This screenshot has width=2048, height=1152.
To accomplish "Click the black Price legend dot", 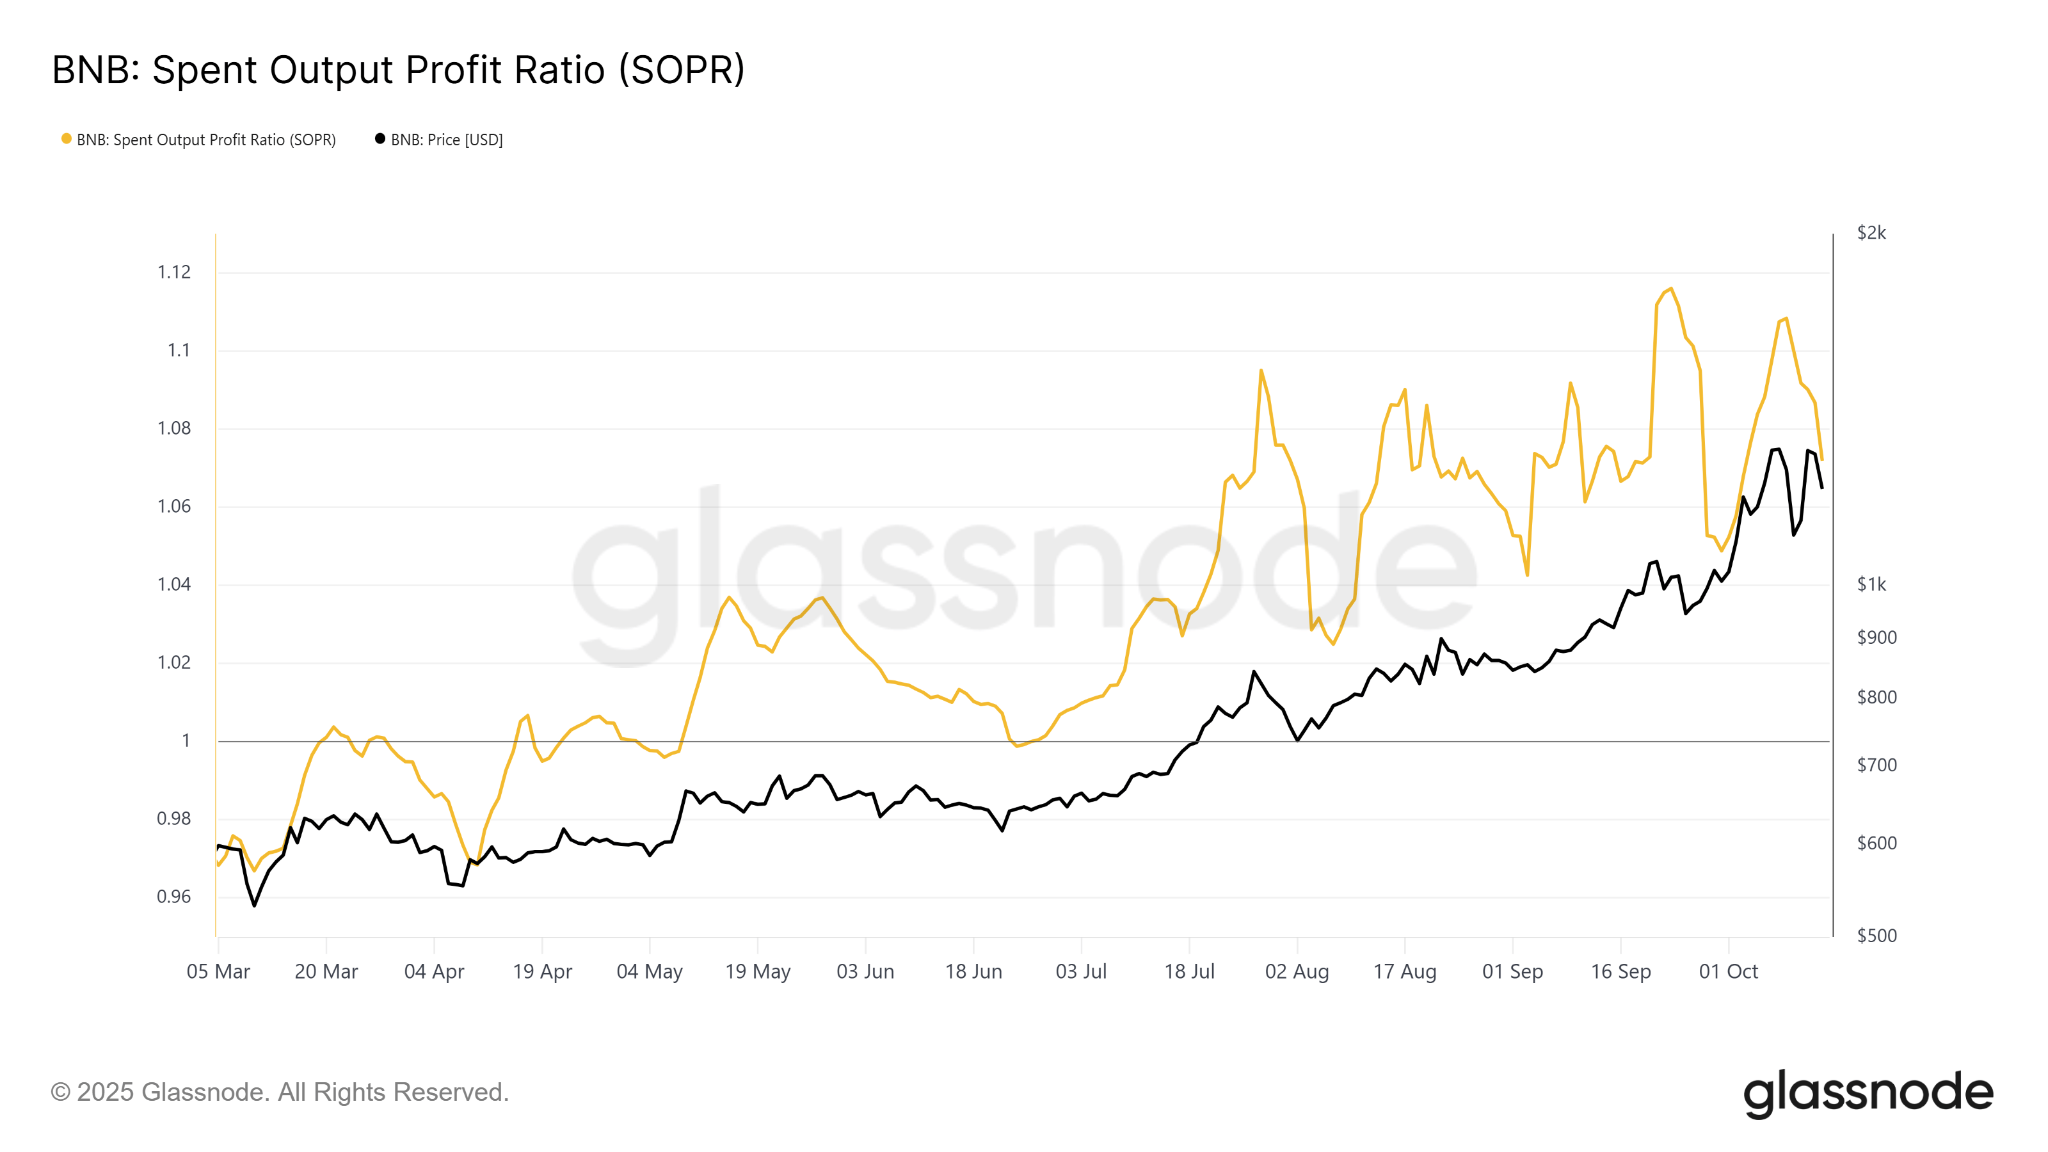I will coord(380,139).
